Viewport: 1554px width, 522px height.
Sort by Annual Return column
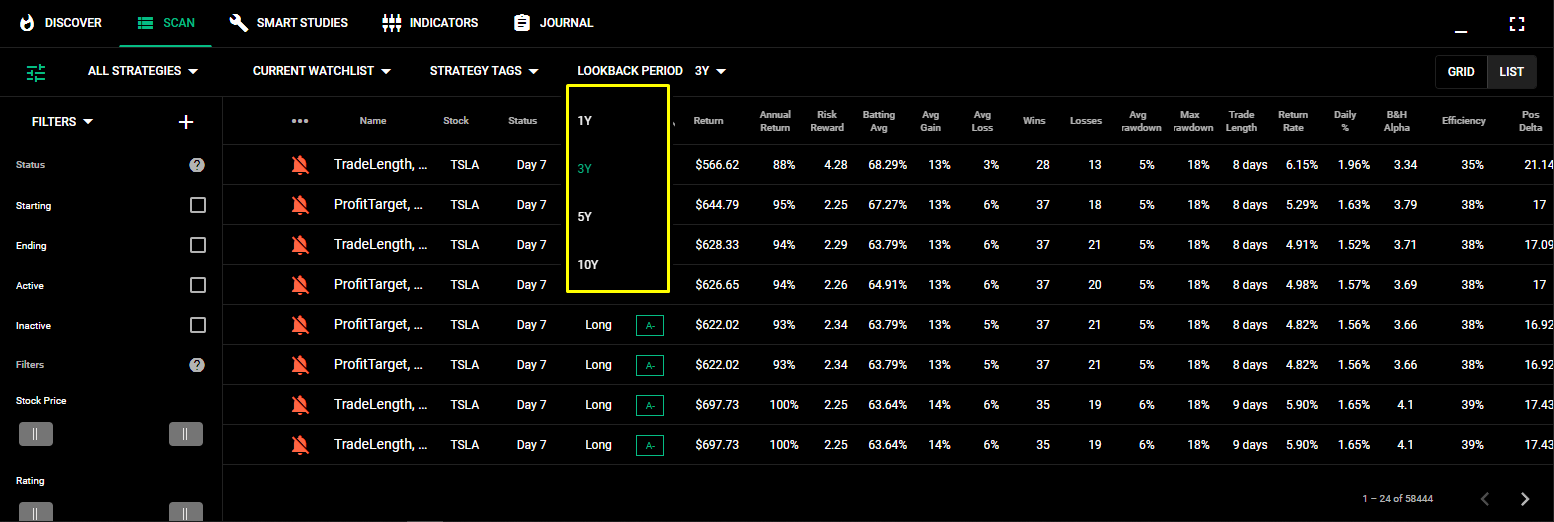pyautogui.click(x=775, y=121)
